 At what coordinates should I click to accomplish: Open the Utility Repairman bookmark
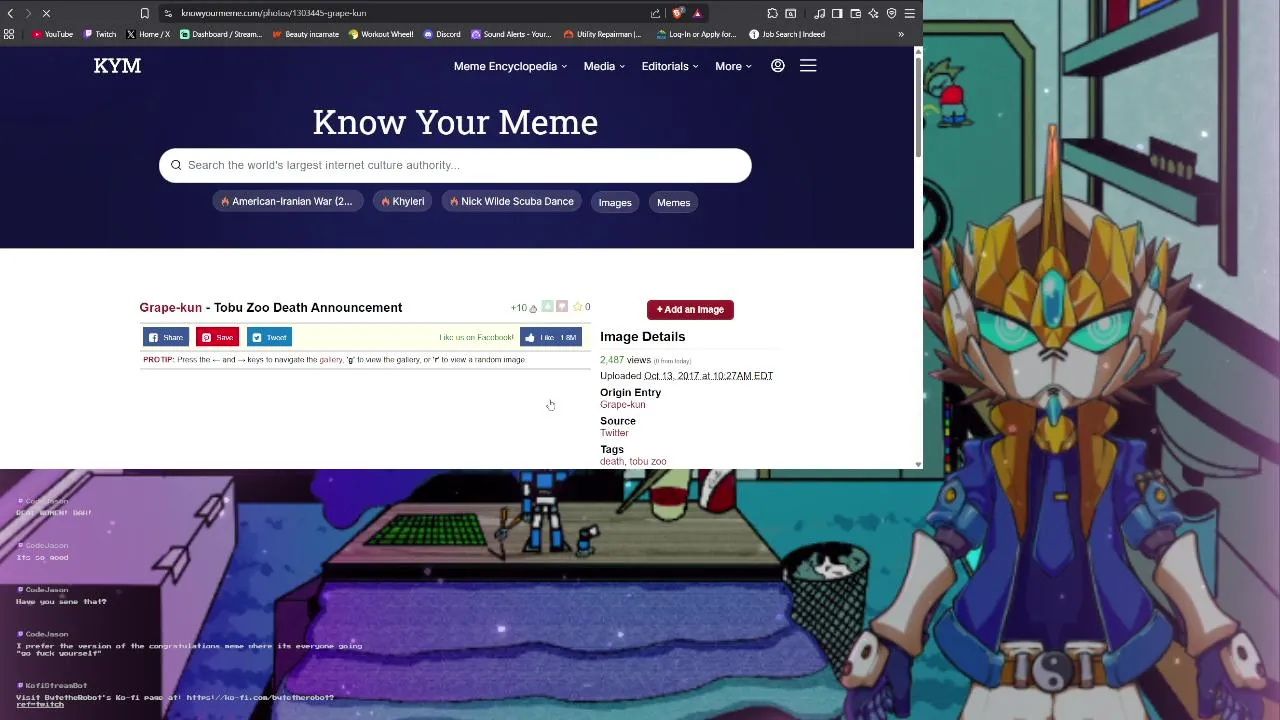coord(603,34)
